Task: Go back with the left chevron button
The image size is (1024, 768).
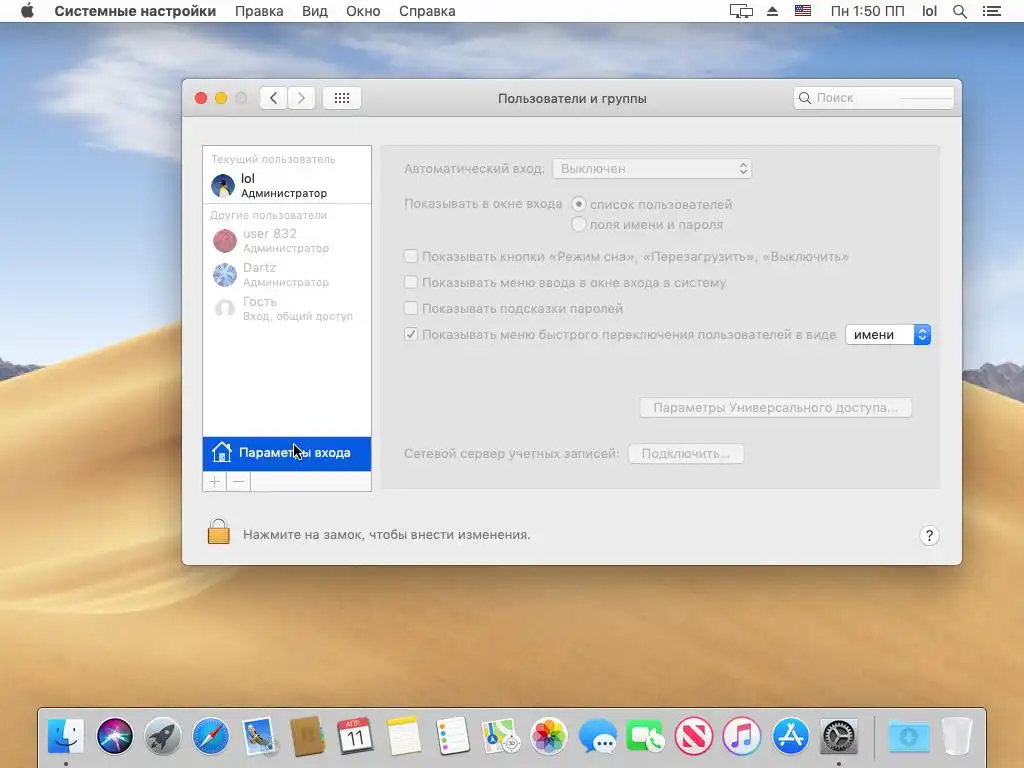Action: tap(273, 98)
